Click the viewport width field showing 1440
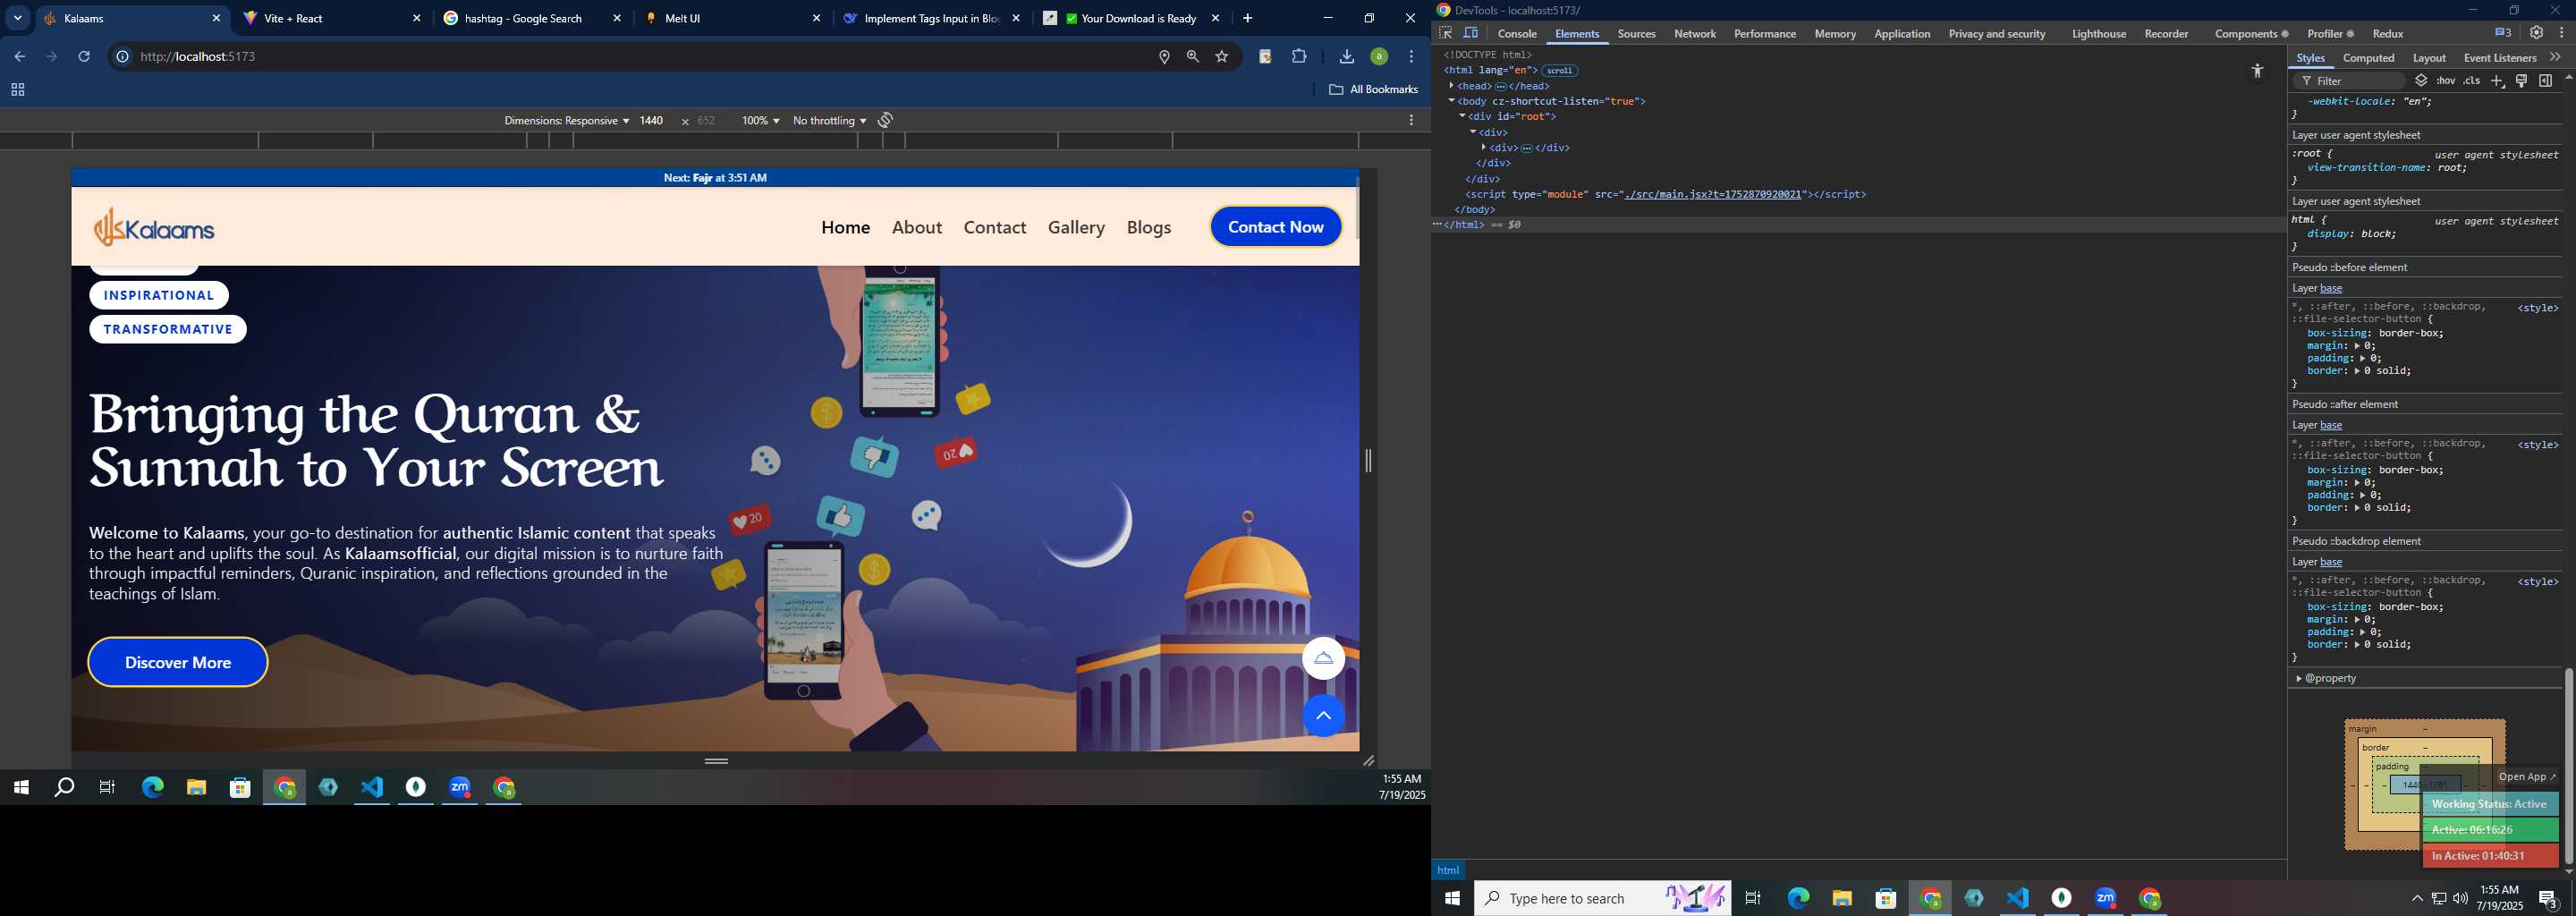The height and width of the screenshot is (916, 2576). 652,121
